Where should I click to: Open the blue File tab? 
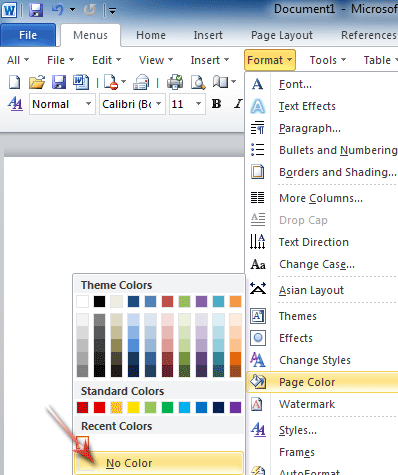coord(28,35)
